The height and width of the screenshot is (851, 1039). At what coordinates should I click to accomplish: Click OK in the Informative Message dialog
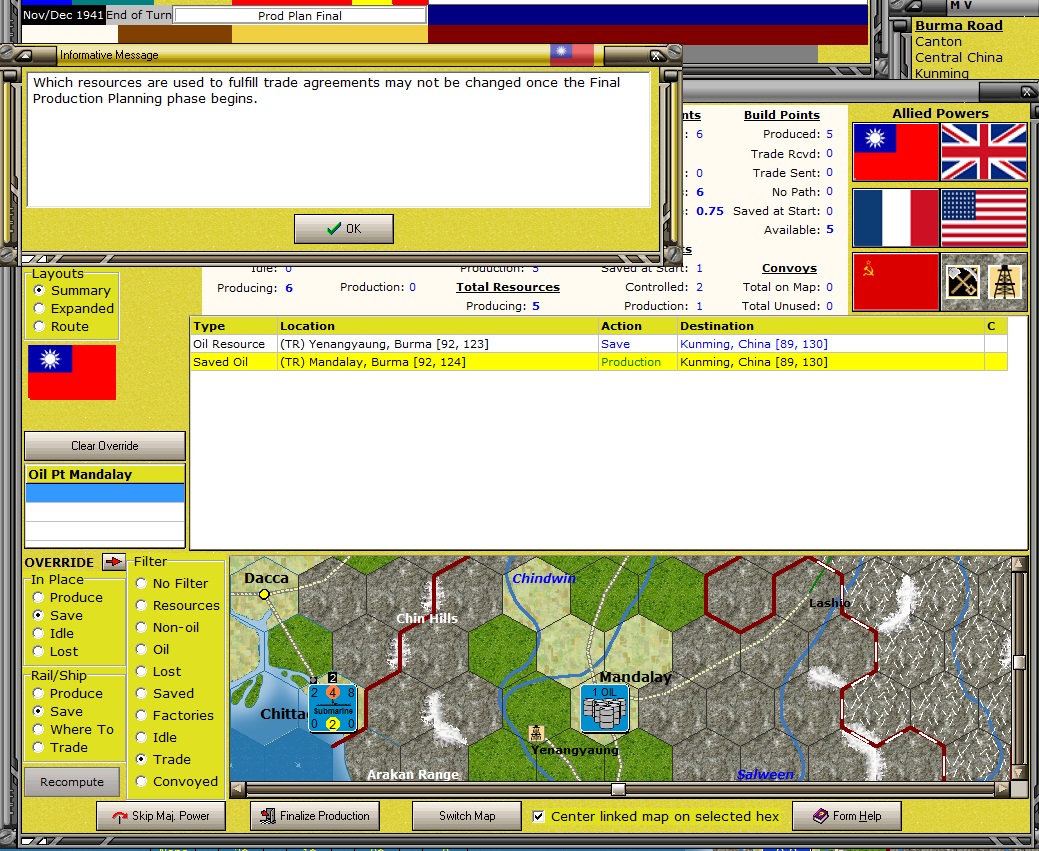343,229
